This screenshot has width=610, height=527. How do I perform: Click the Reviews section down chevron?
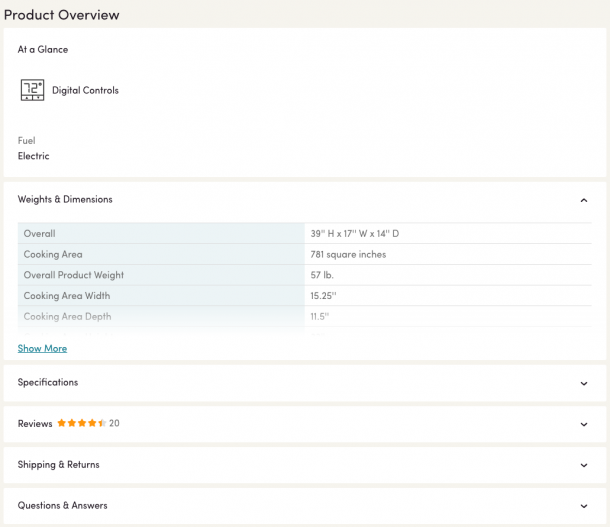[x=584, y=424]
